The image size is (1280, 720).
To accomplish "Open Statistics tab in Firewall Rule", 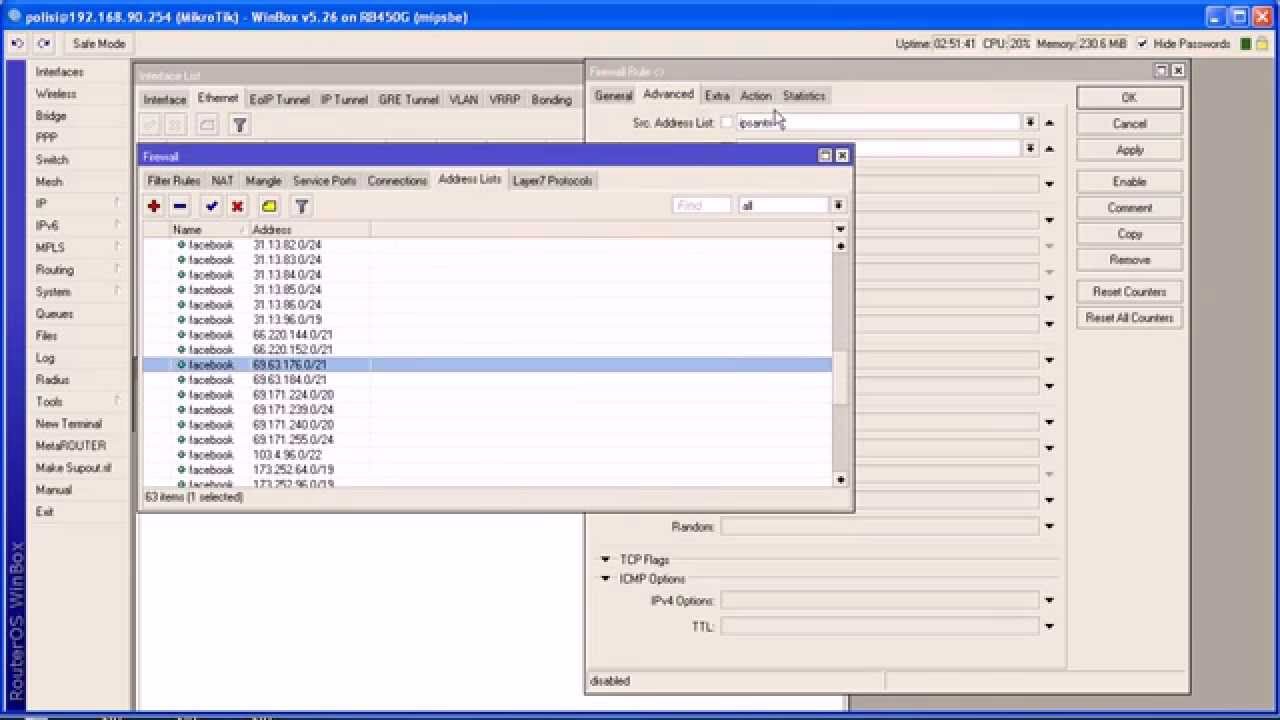I will coord(804,96).
